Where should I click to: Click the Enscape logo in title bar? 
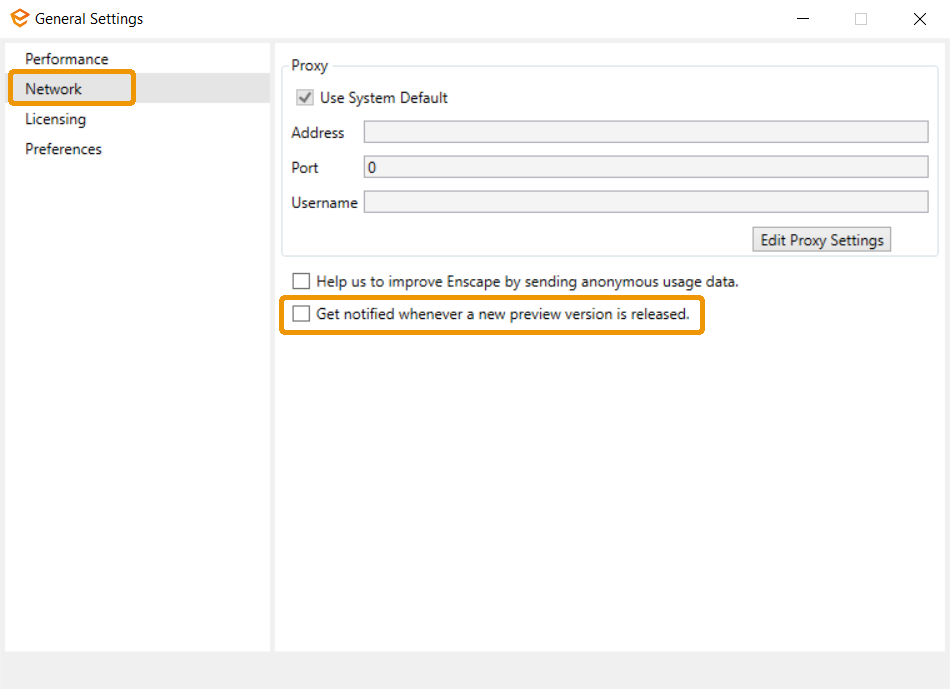19,18
